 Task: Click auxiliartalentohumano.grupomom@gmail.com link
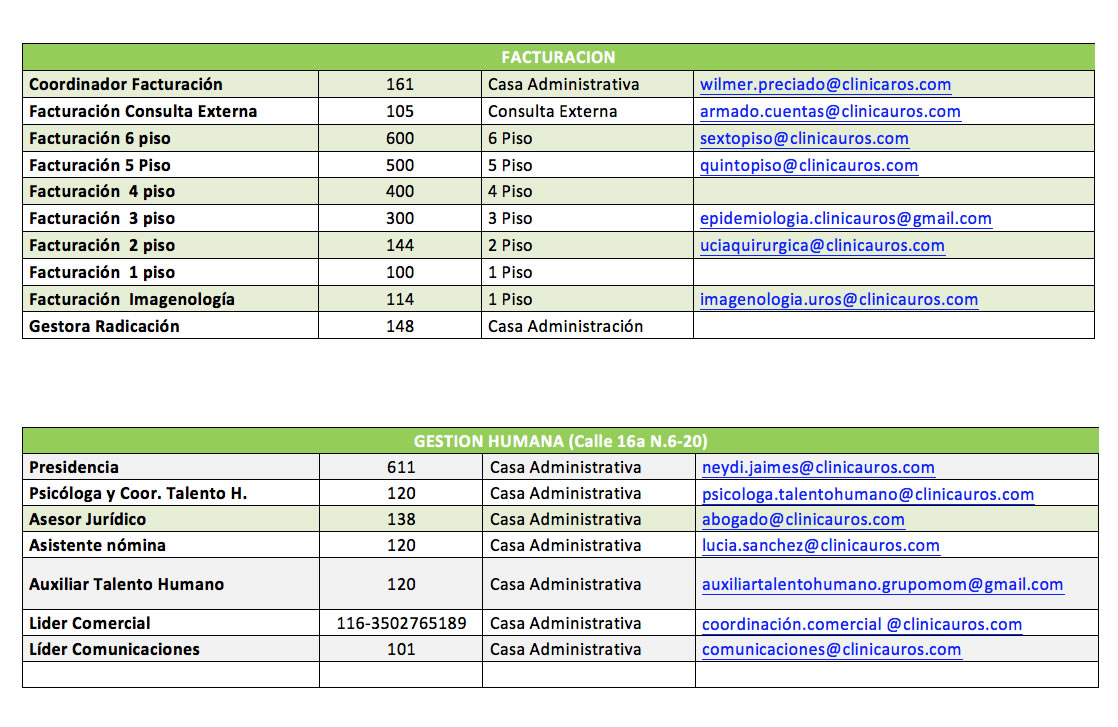click(x=883, y=585)
